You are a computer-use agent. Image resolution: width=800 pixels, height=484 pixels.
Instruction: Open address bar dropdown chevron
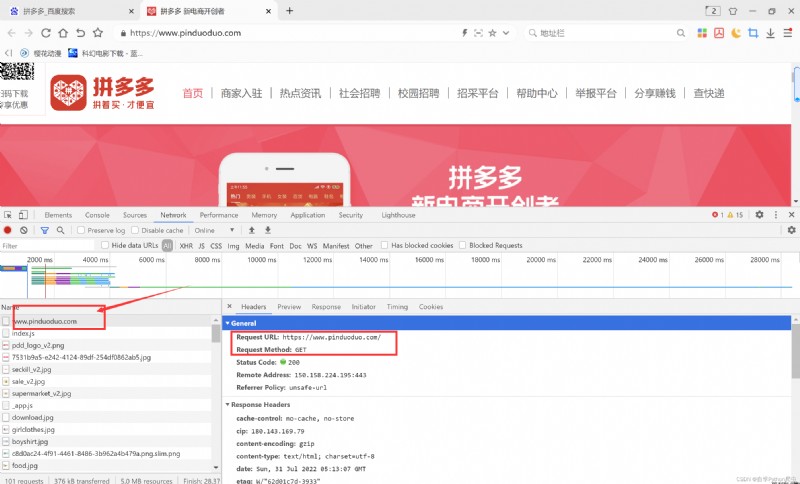[x=506, y=33]
